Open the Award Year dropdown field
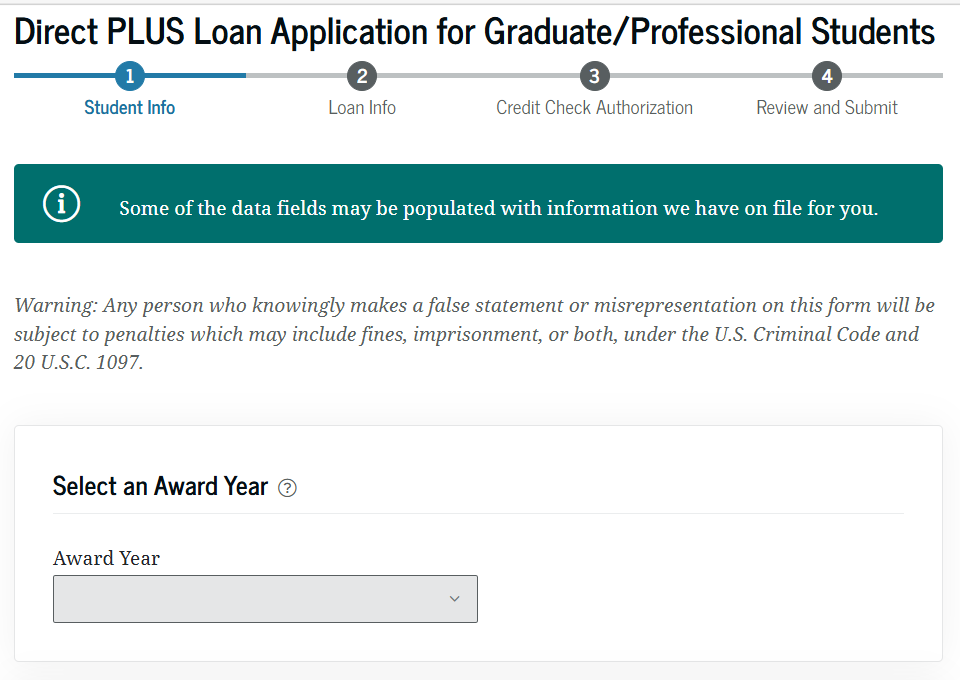The height and width of the screenshot is (680, 960). click(250, 599)
